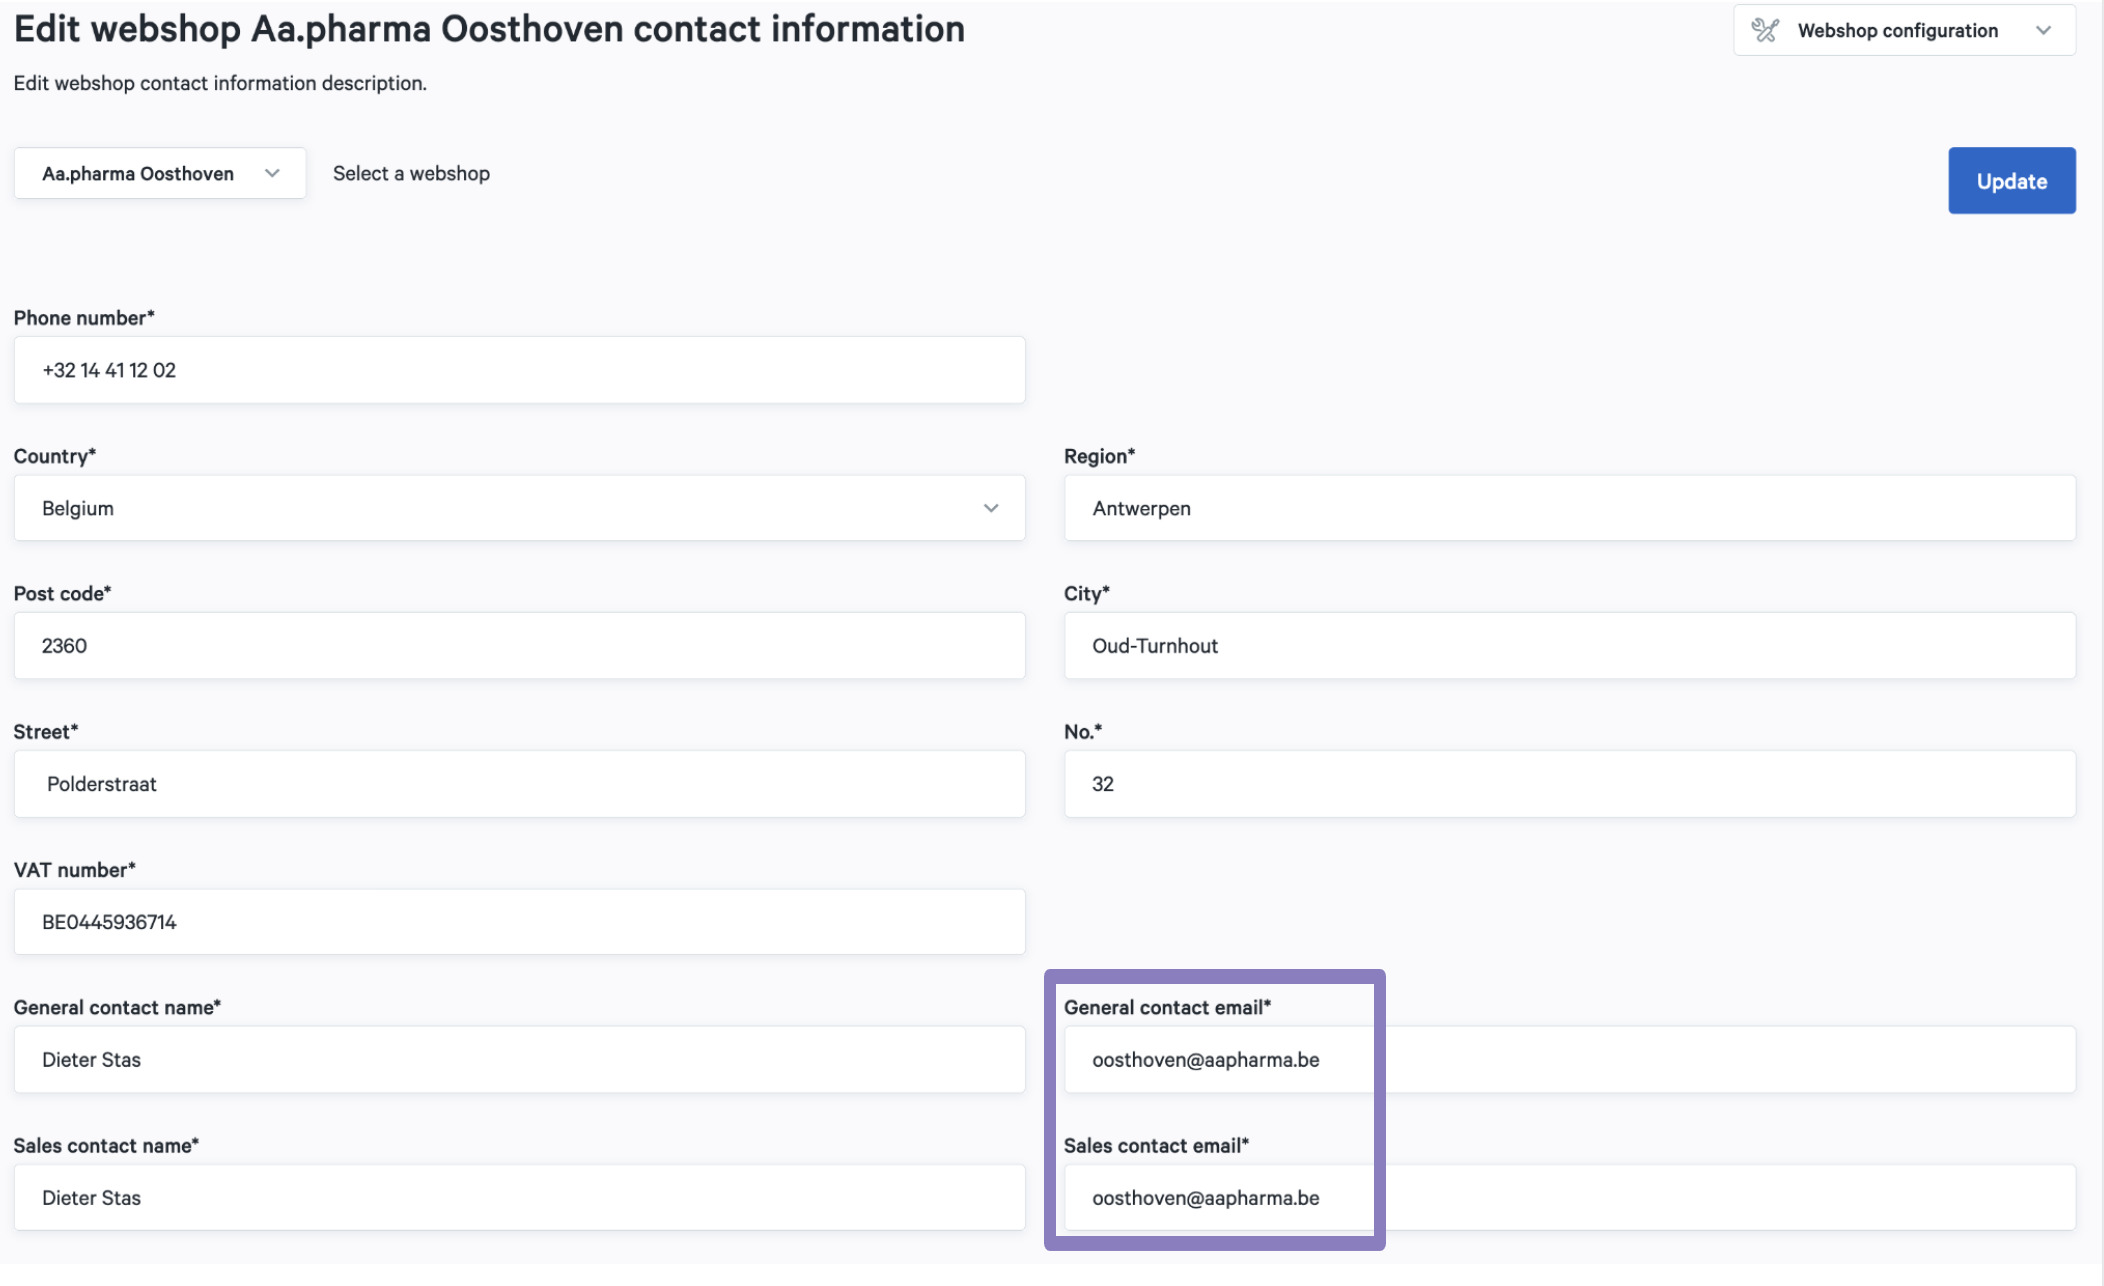Click the wrench tools icon by Webshop configuration
The image size is (2104, 1286).
coord(1766,31)
